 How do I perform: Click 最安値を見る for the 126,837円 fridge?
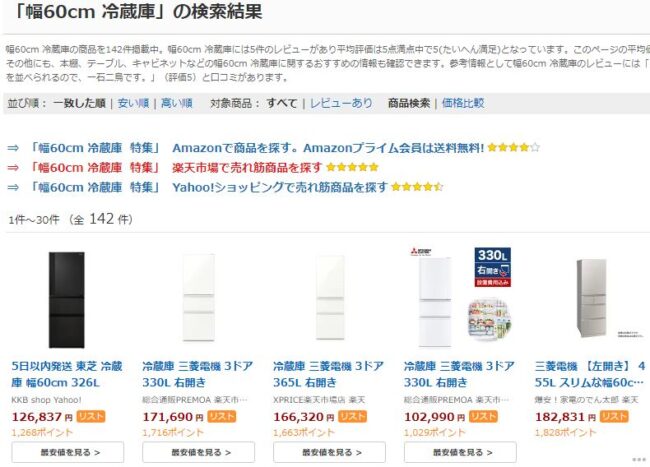pyautogui.click(x=67, y=453)
